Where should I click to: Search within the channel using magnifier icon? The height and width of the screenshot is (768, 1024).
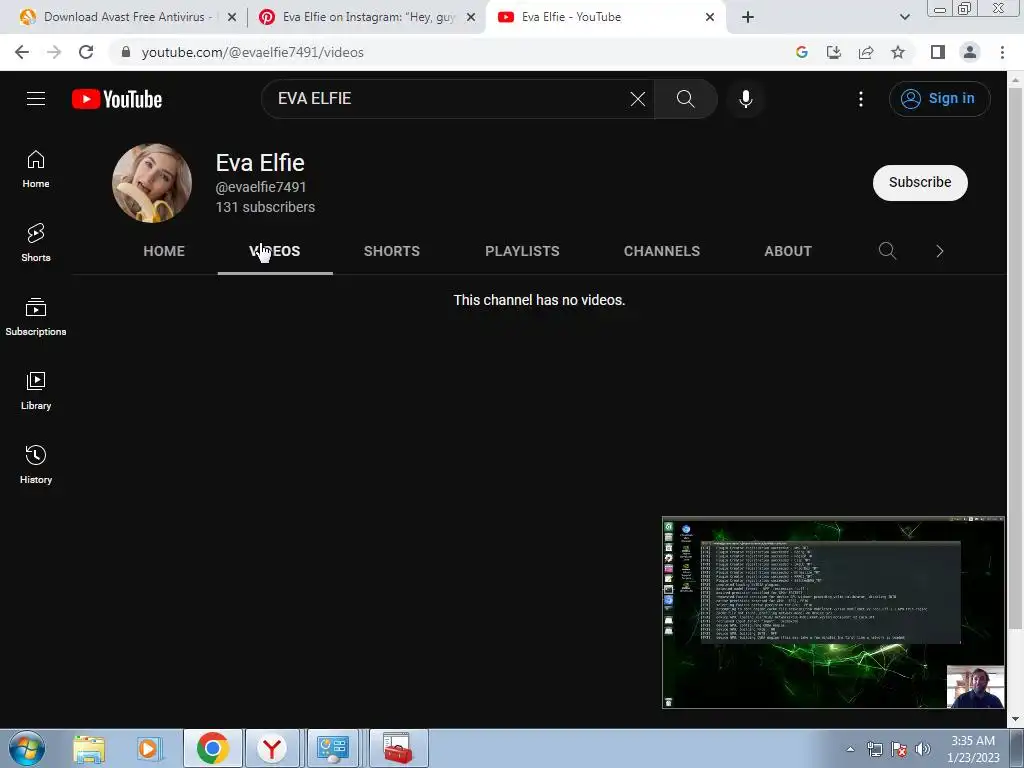(x=887, y=251)
